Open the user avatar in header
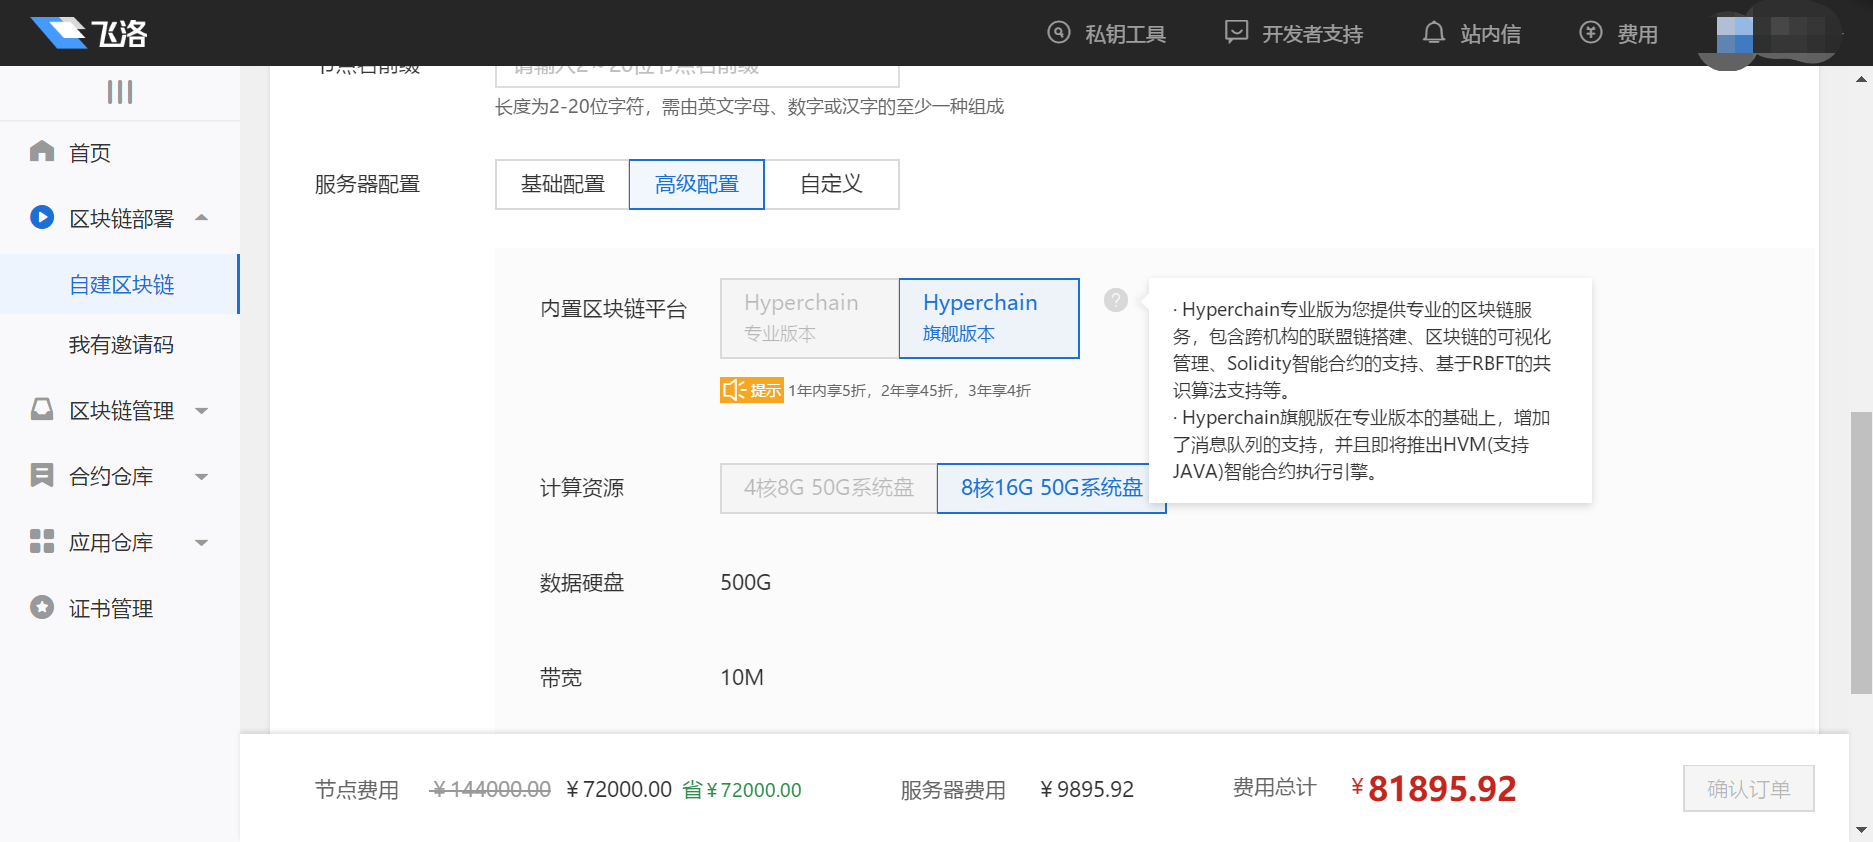The image size is (1873, 842). pyautogui.click(x=1735, y=36)
